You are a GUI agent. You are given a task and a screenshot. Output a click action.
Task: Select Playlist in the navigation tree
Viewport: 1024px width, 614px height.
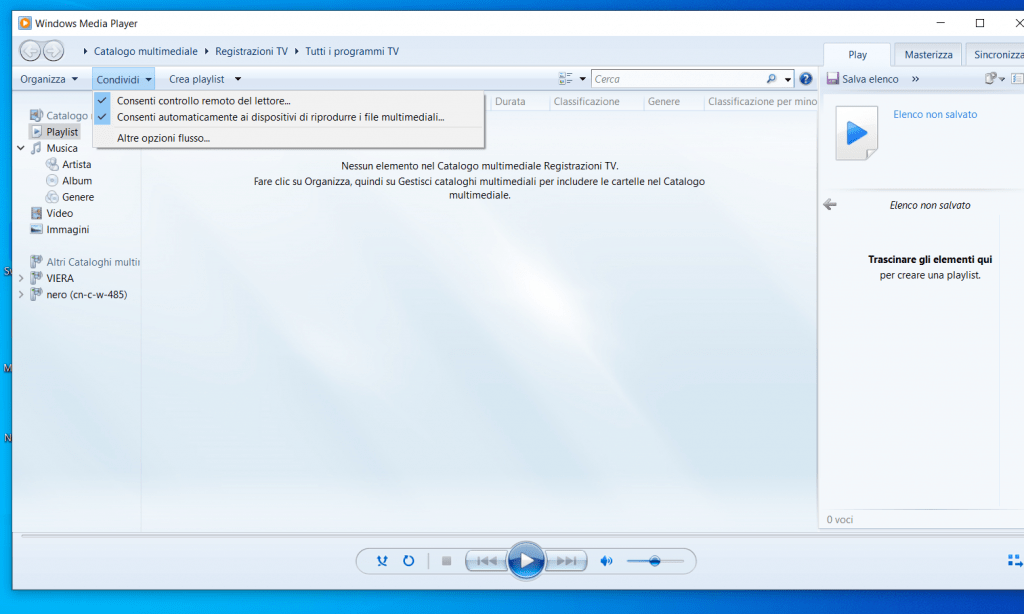62,132
